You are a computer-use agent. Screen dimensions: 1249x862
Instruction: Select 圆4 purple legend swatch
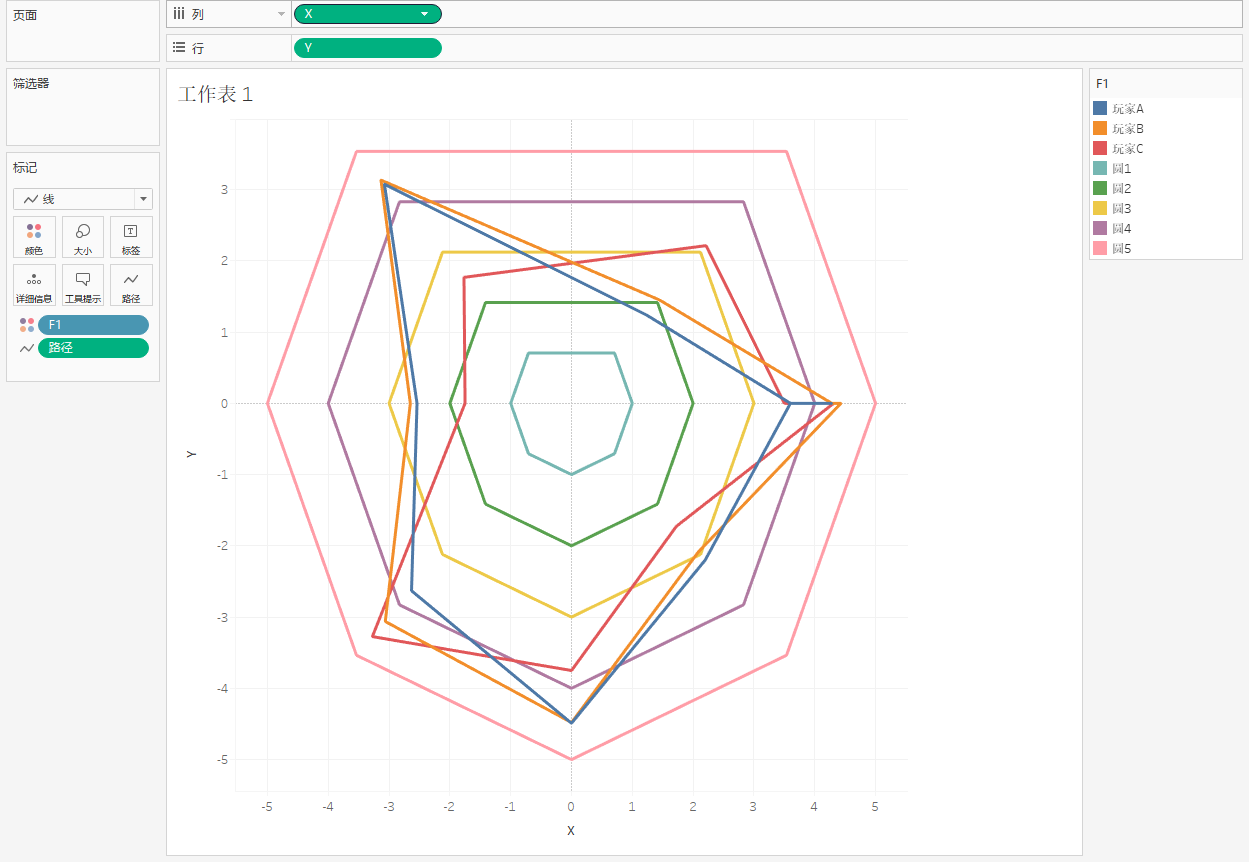[x=1100, y=228]
